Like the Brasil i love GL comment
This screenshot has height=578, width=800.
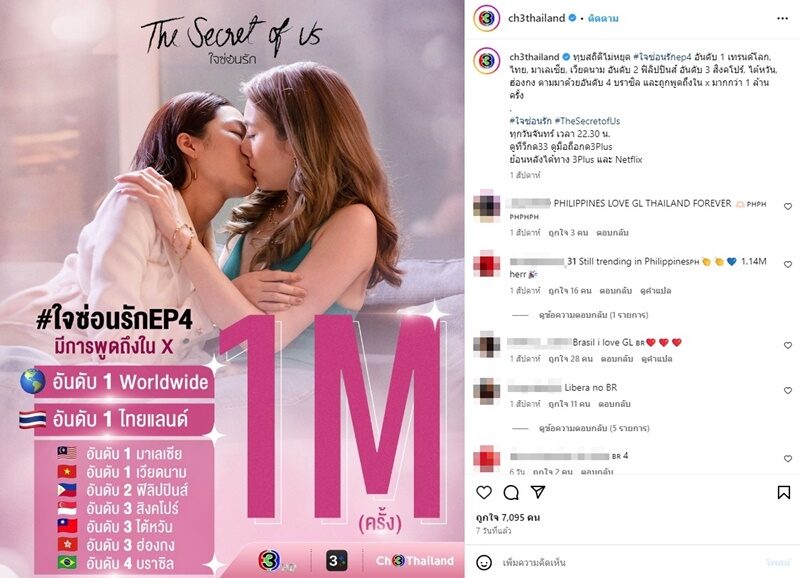click(788, 345)
